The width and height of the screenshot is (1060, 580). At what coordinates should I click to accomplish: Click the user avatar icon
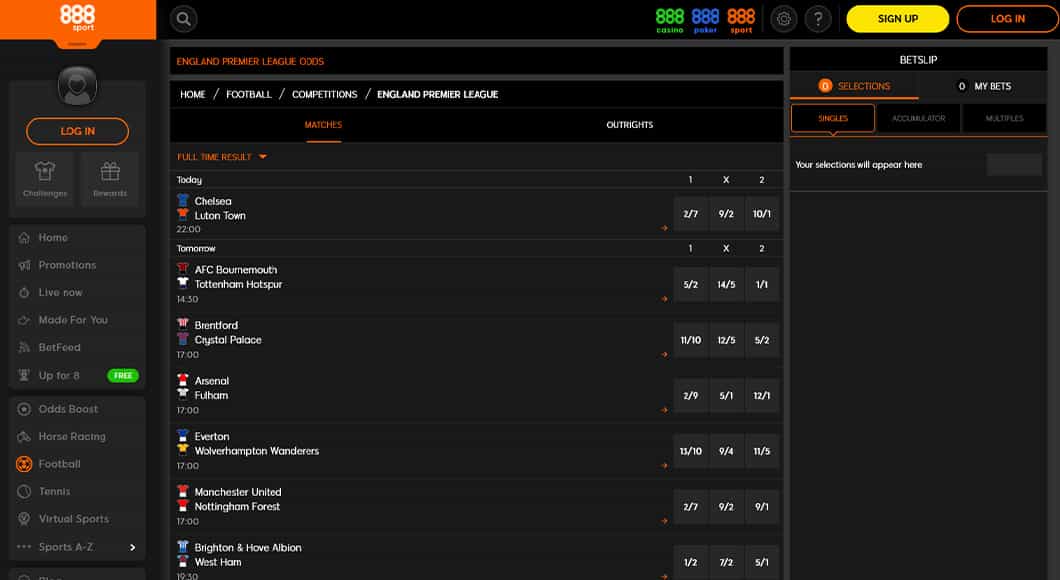point(78,86)
